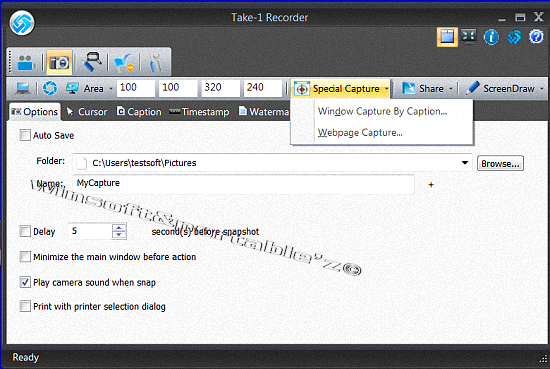The width and height of the screenshot is (550, 369).
Task: Click the resize grip in status bar corner
Action: point(543,358)
